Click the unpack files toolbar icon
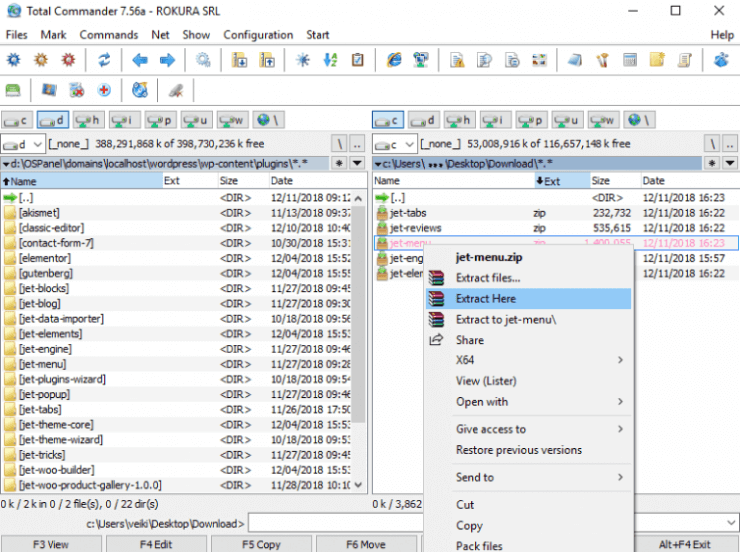 coord(267,60)
